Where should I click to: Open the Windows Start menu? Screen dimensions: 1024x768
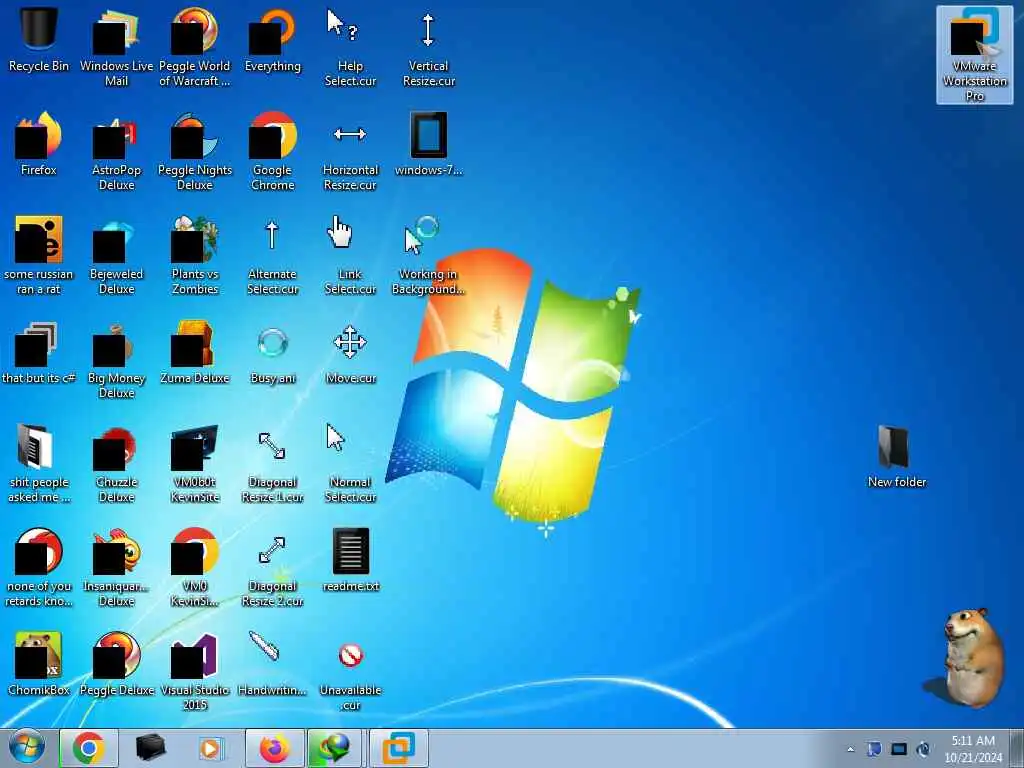27,748
